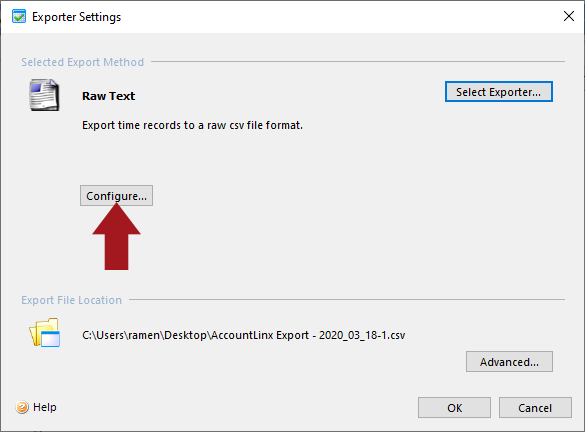
Task: Click the Exporter Settings window title
Action: 76,17
